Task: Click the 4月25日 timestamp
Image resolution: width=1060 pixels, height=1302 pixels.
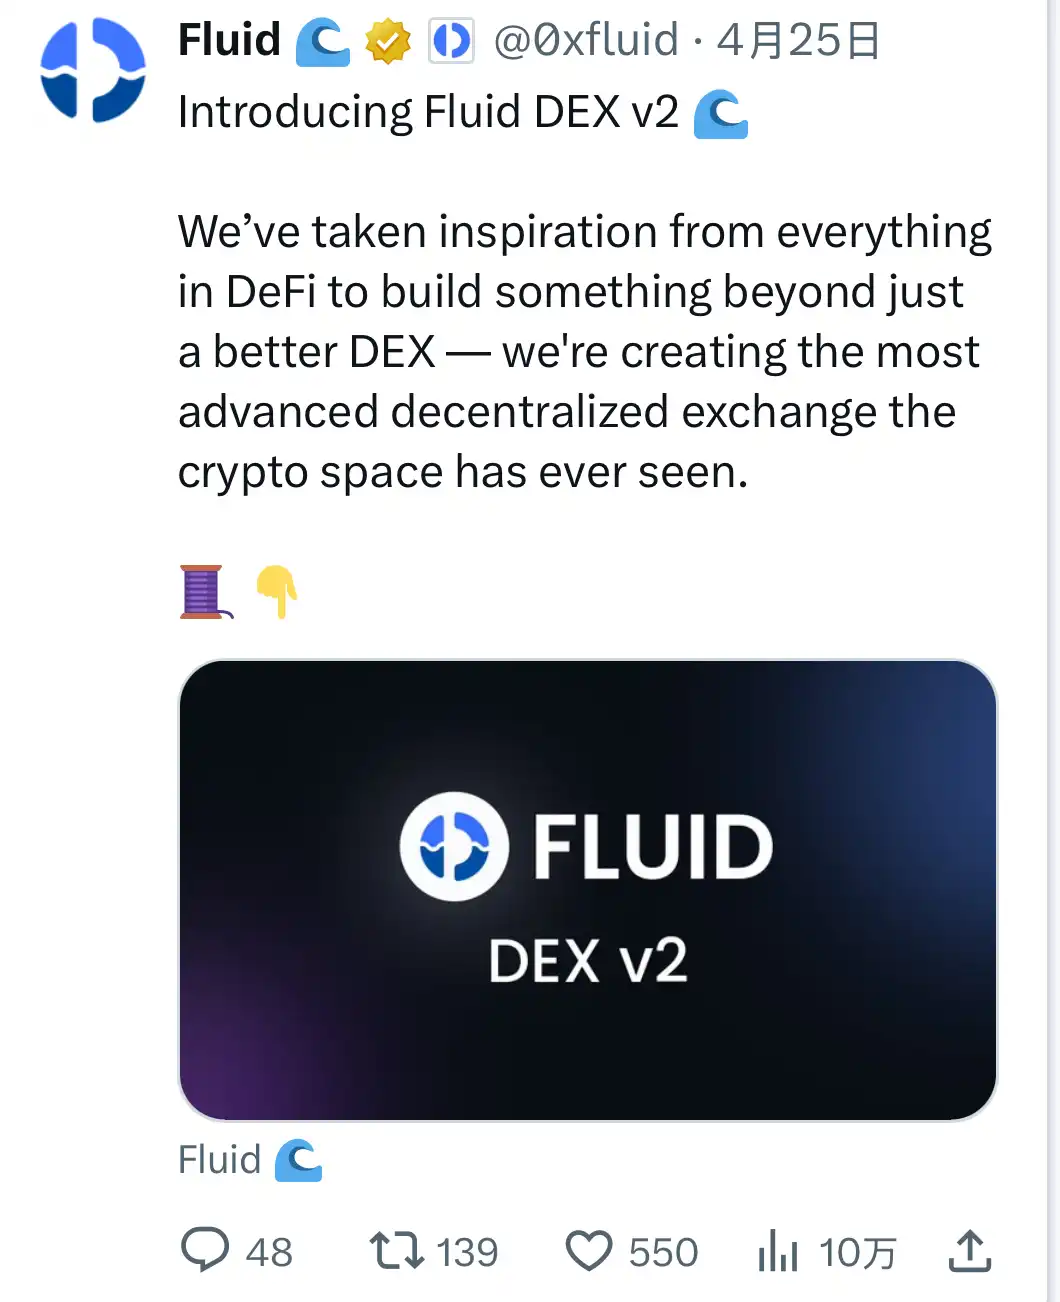Action: pos(798,41)
